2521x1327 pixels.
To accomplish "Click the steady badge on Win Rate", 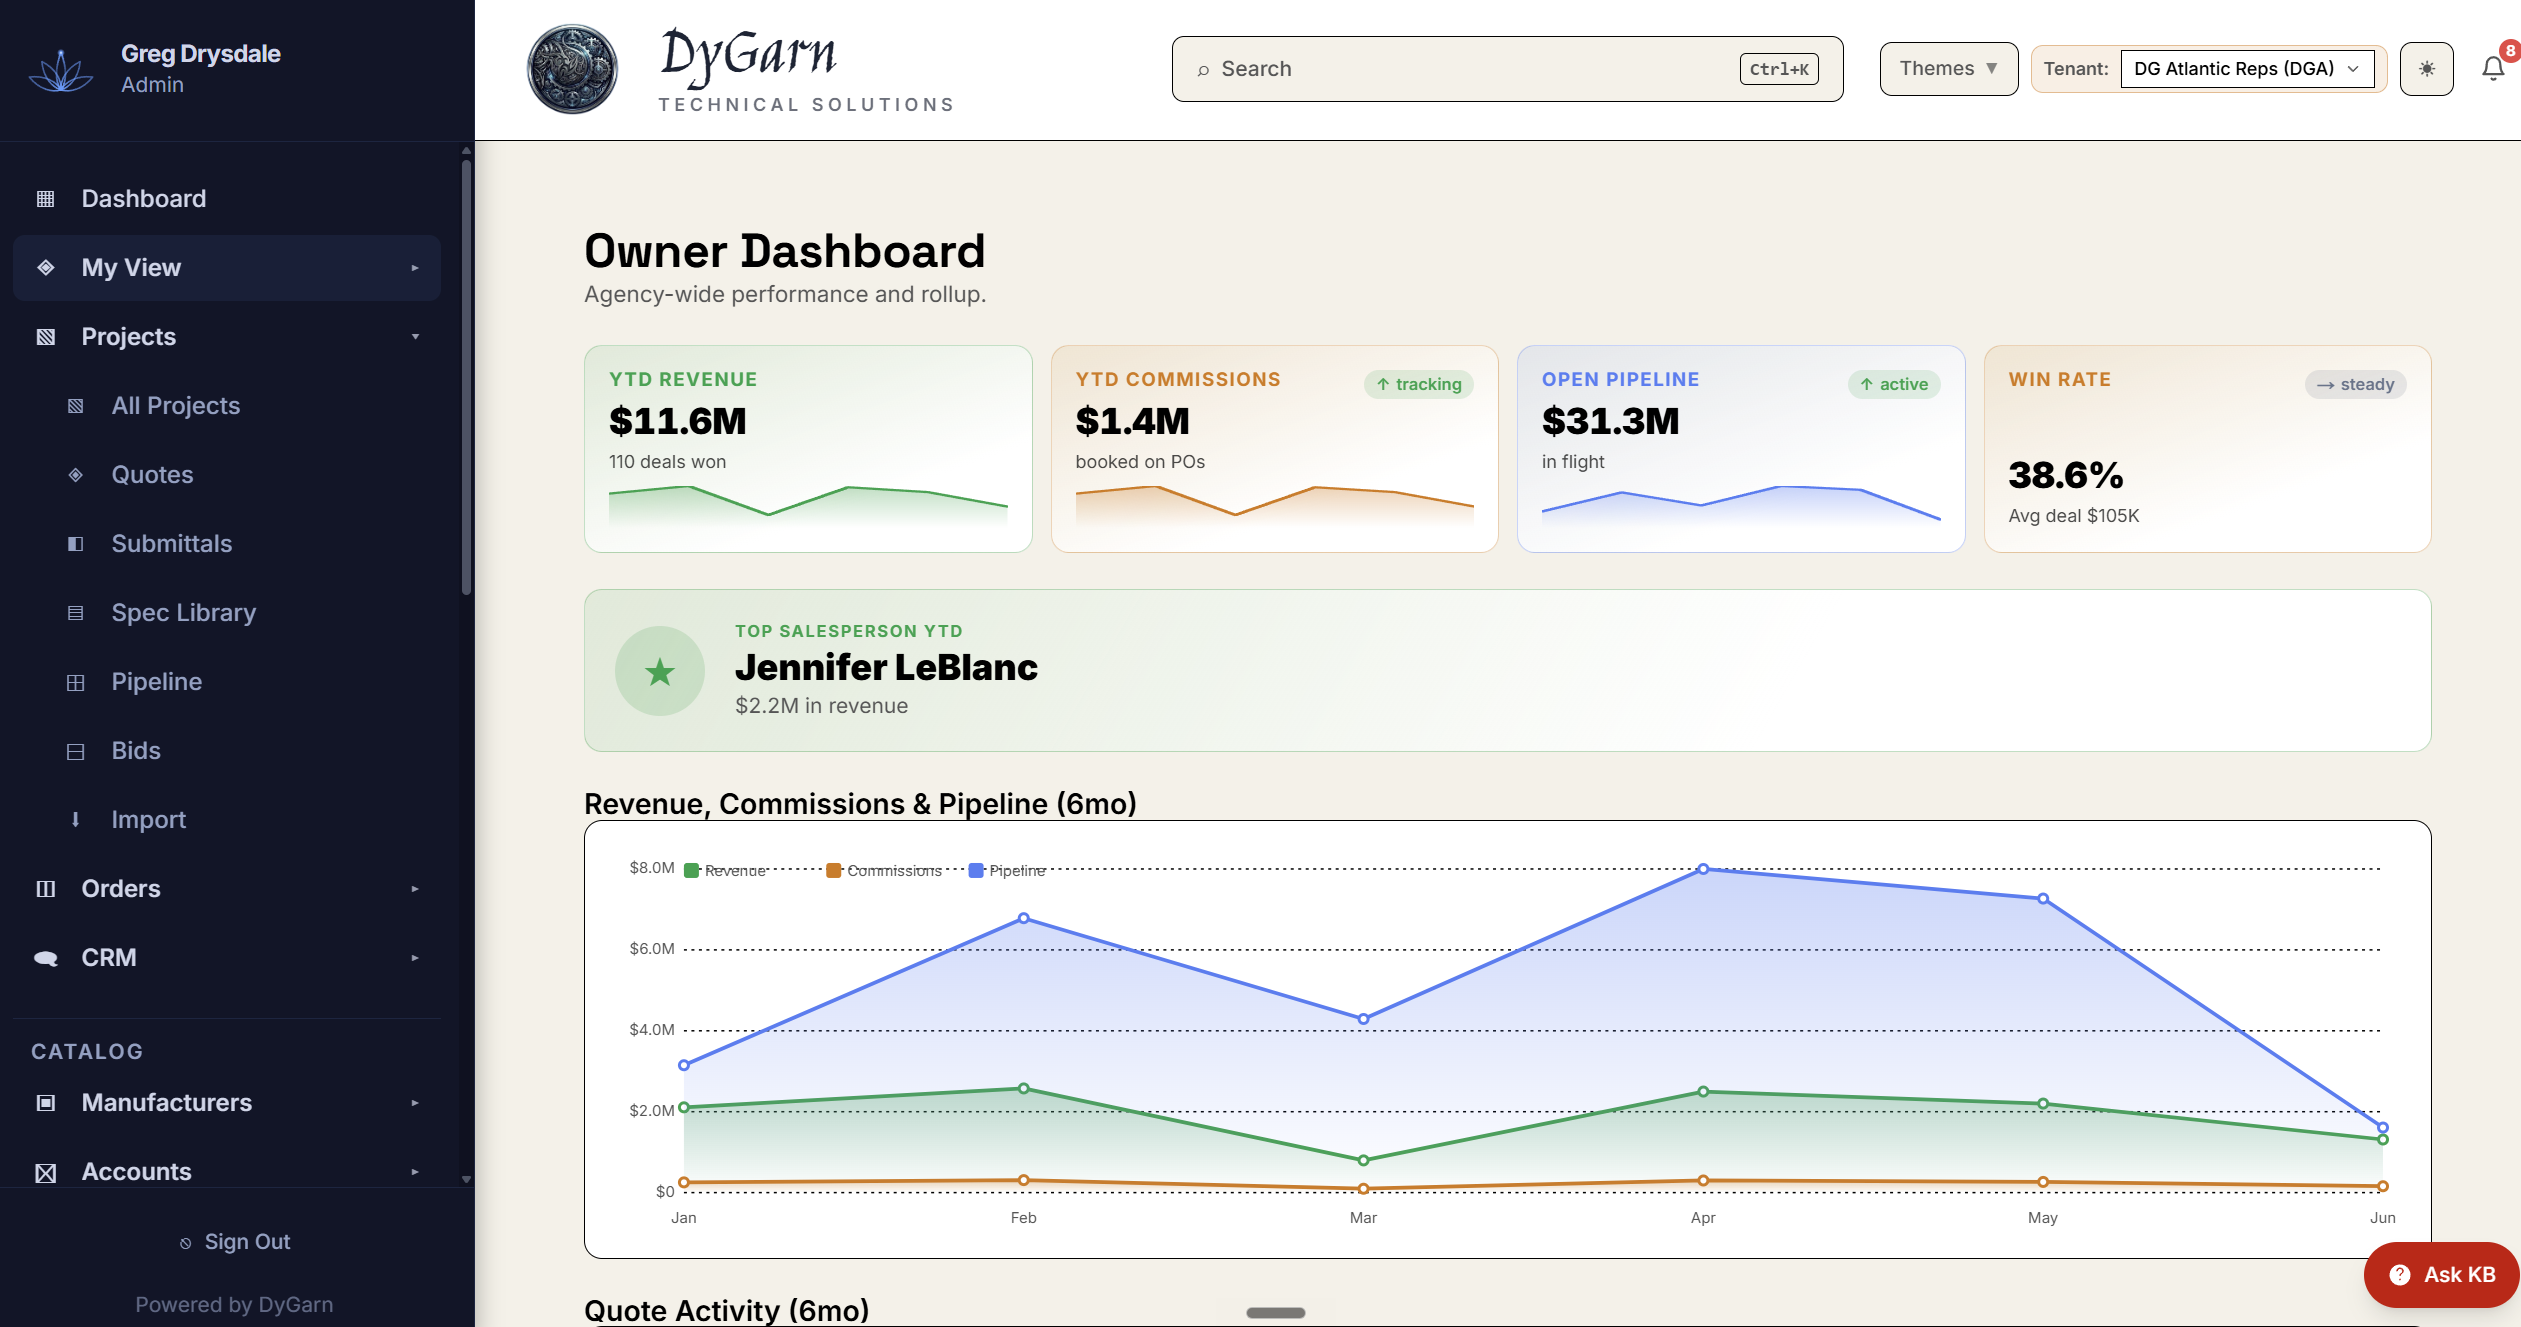I will click(2355, 384).
